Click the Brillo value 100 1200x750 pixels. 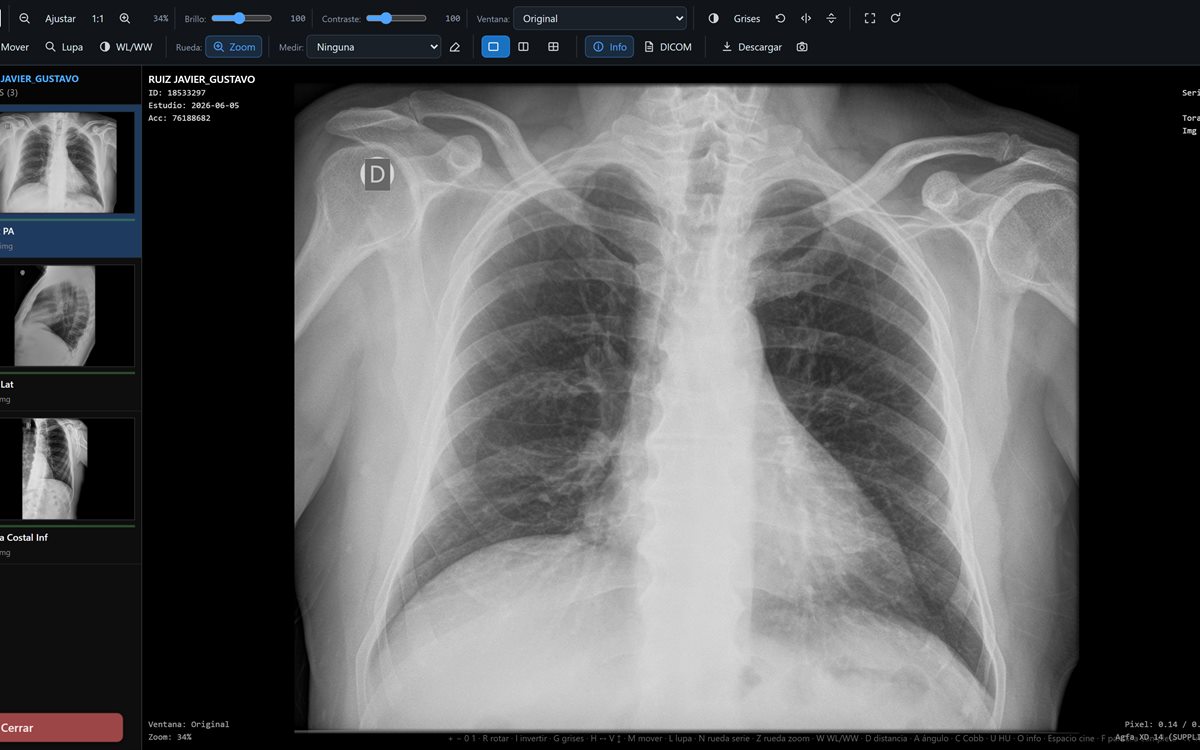point(298,19)
